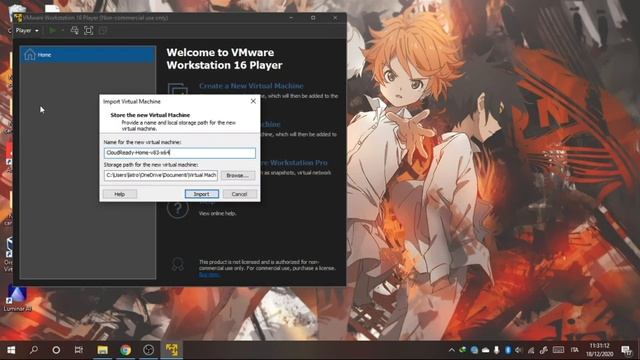640x360 pixels.
Task: Click the View online help text
Action: tap(217, 213)
